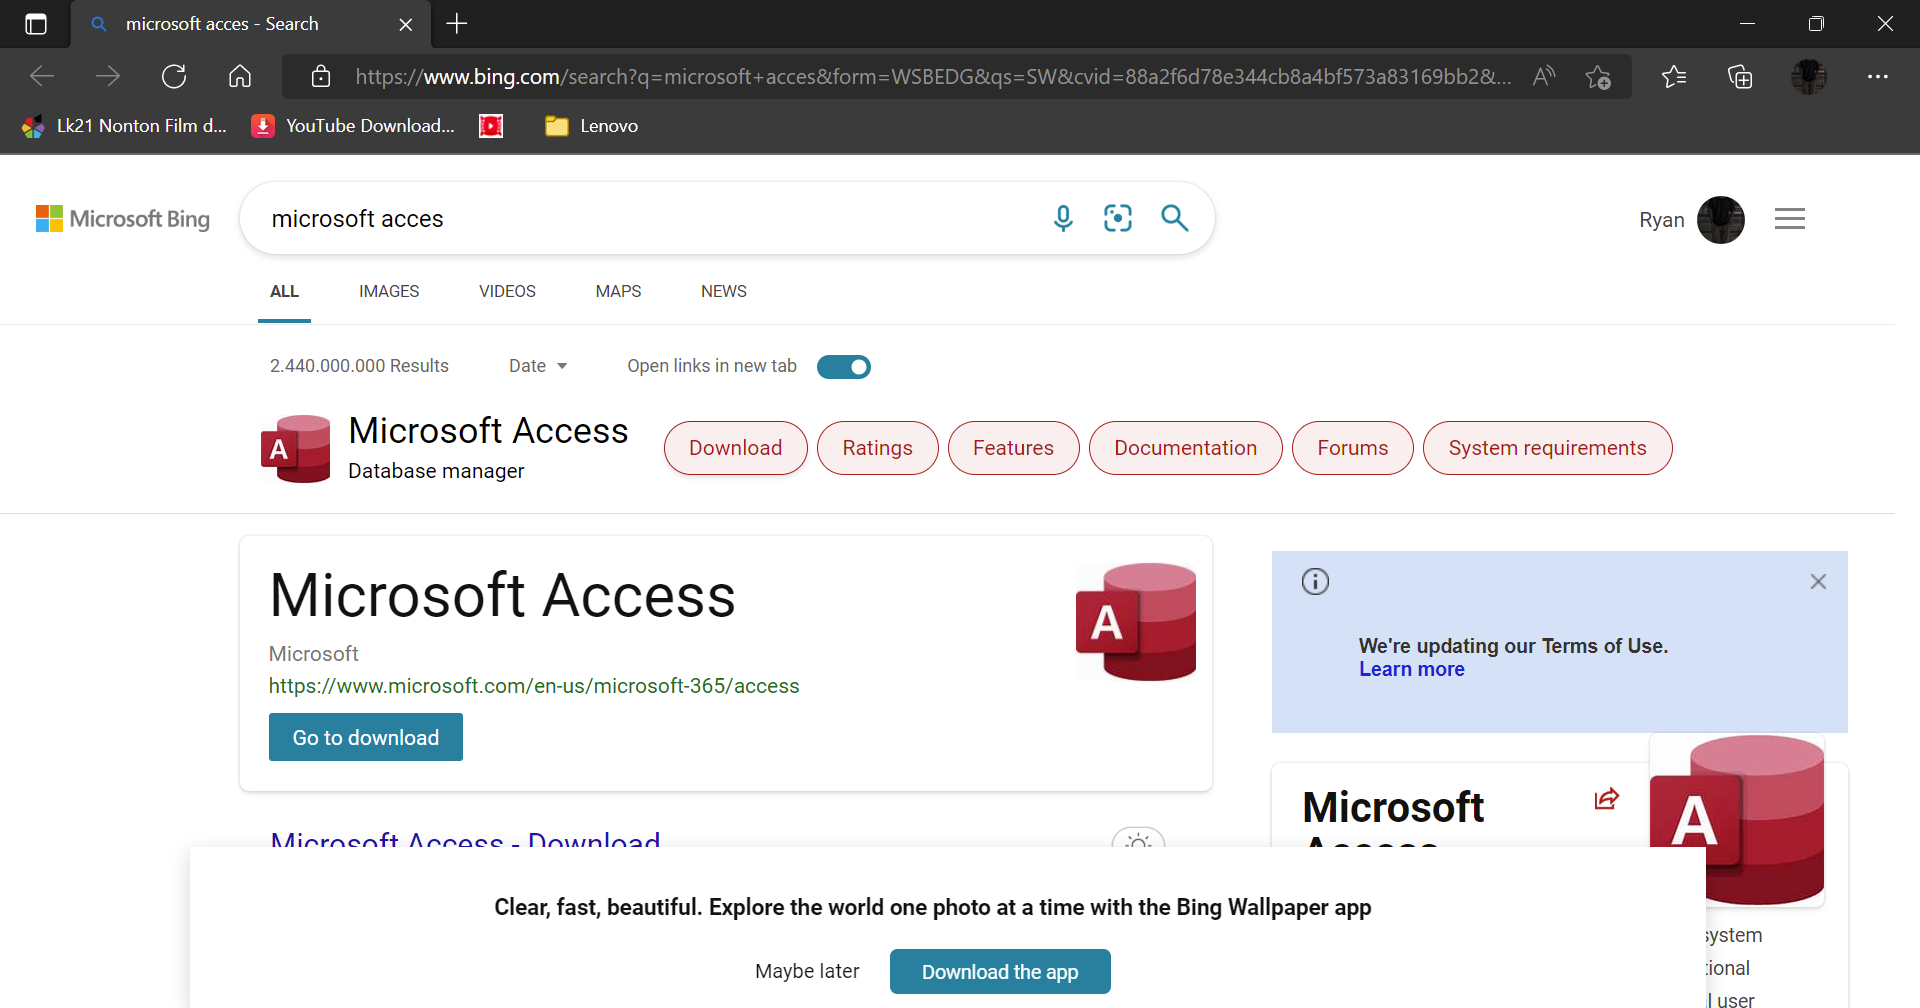The height and width of the screenshot is (1008, 1920).
Task: Search using an image
Action: [1118, 218]
